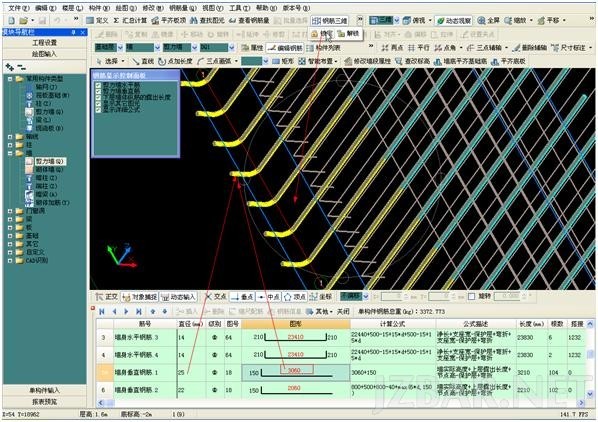This screenshot has width=598, height=422.
Task: Toggle 动态观察 dynamic orbit view
Action: [x=454, y=21]
